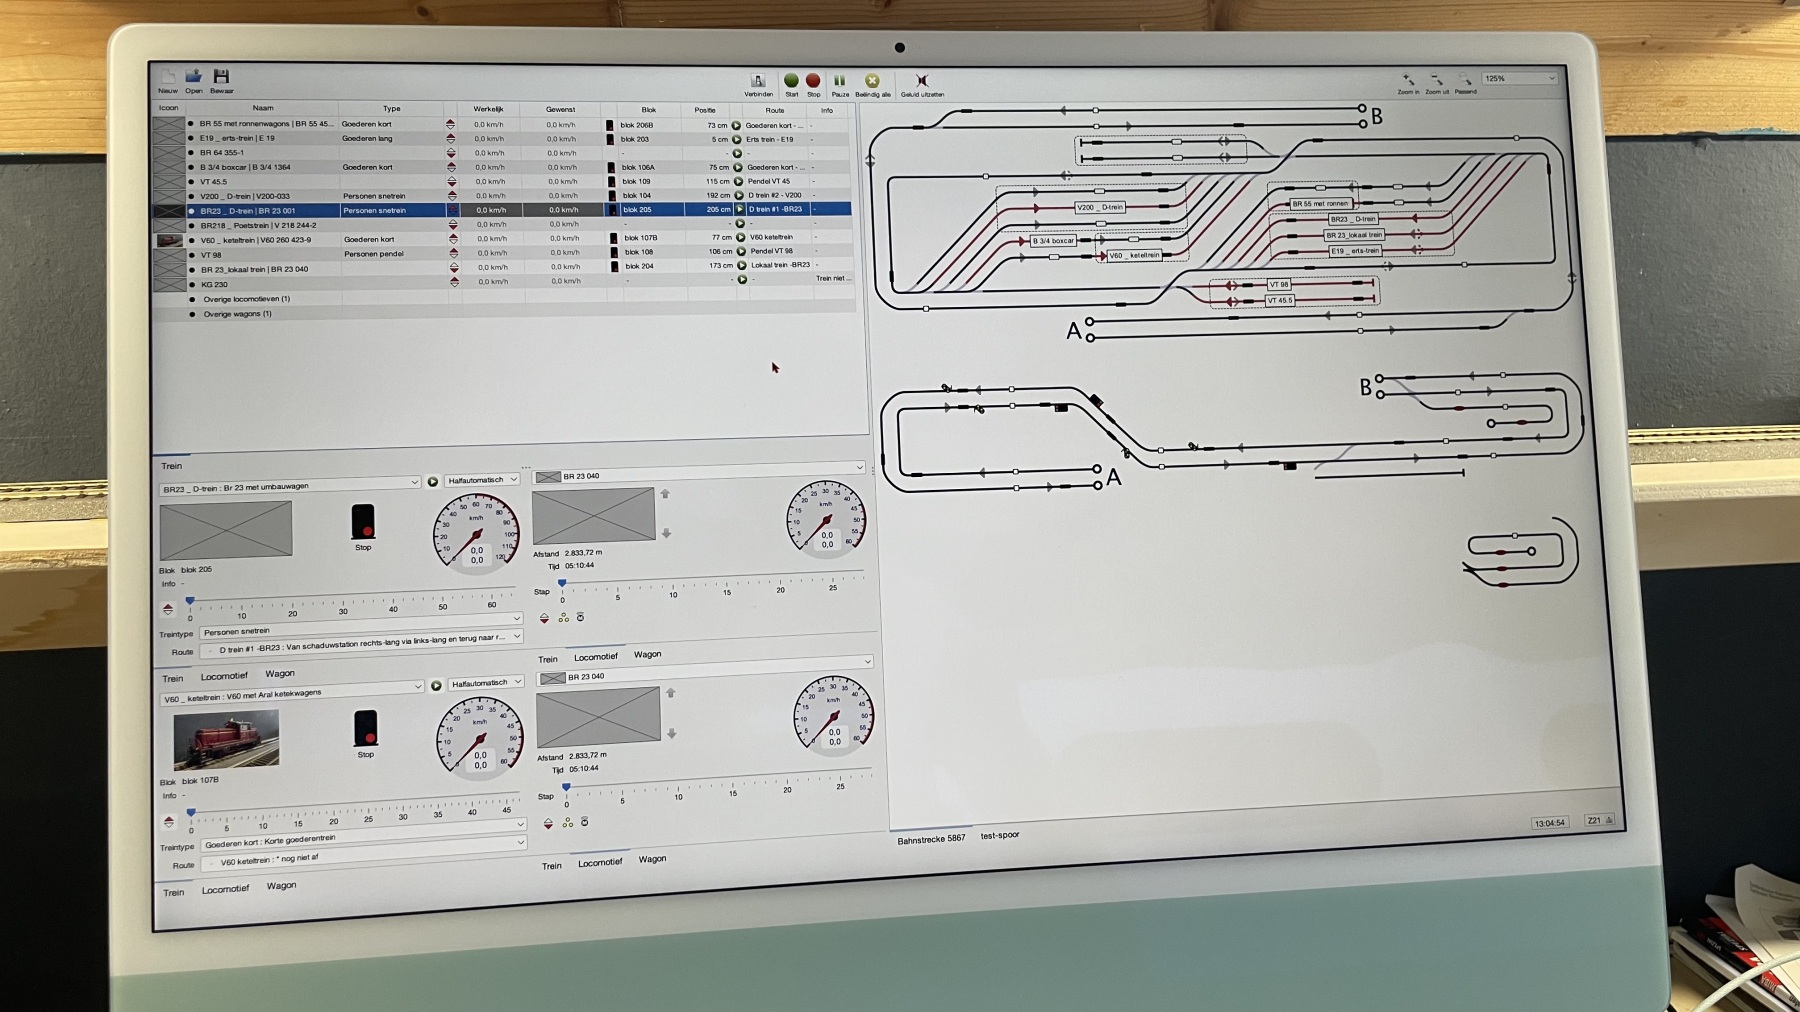Screen dimensions: 1800x1012
Task: Click the Beëindig alle icon
Action: 872,81
